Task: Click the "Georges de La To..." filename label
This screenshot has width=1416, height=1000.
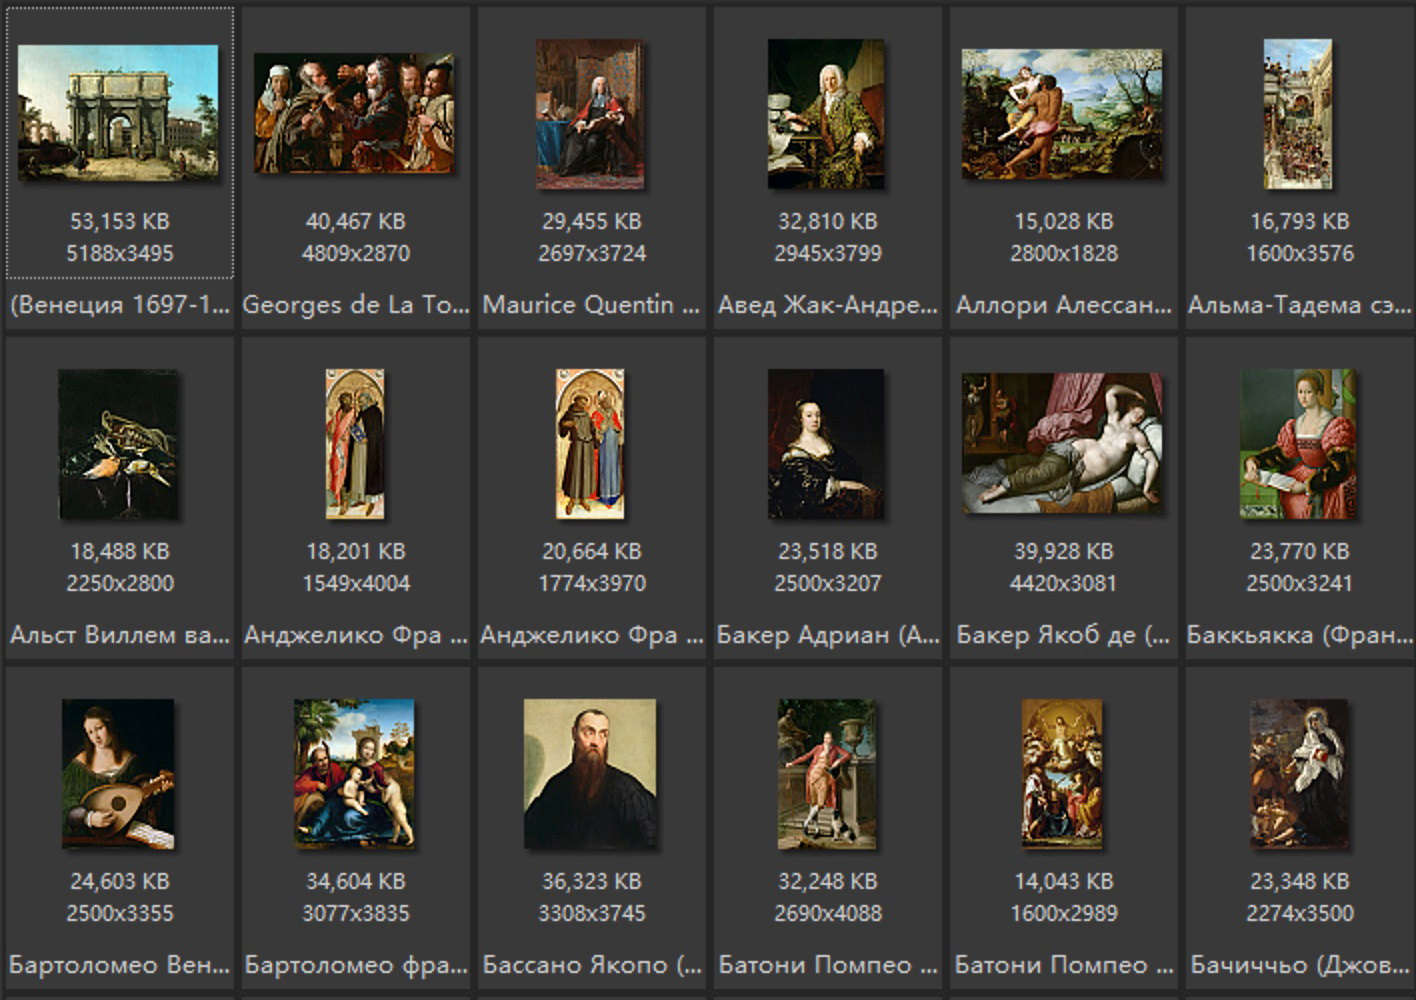Action: [355, 305]
